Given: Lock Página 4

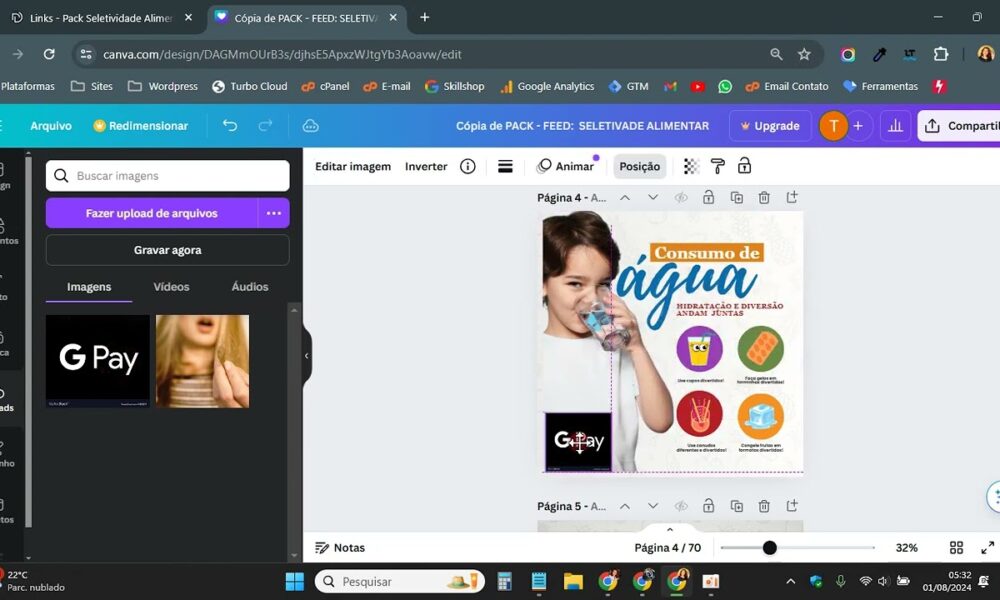Looking at the screenshot, I should pos(709,197).
